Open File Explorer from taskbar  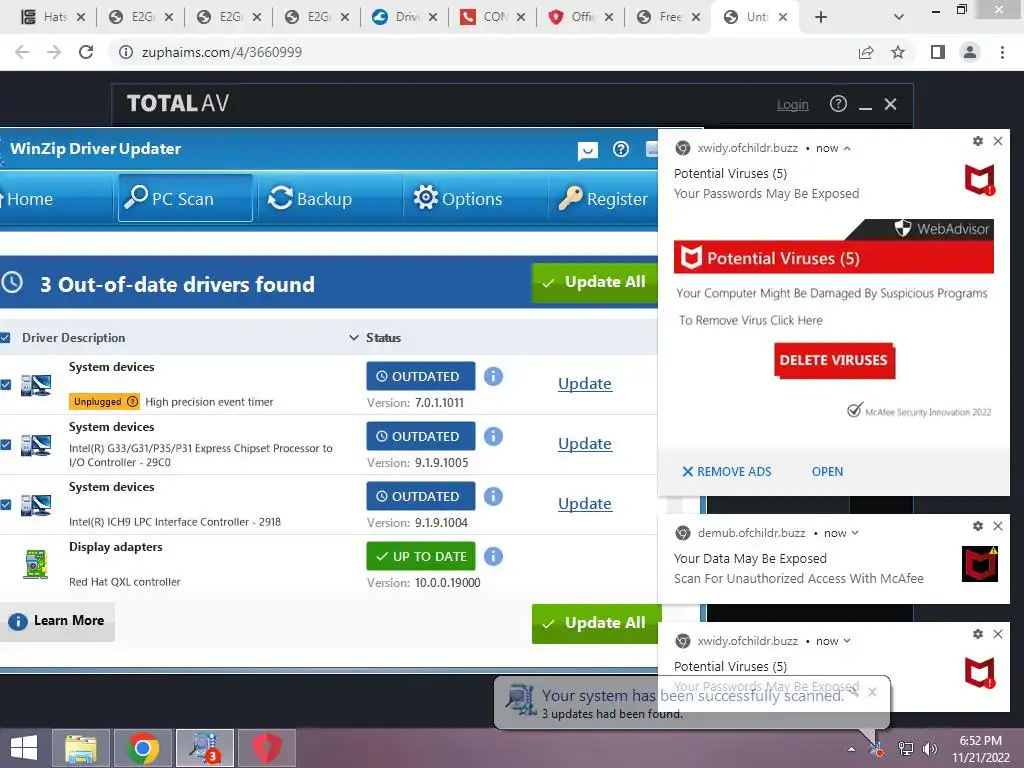point(81,748)
